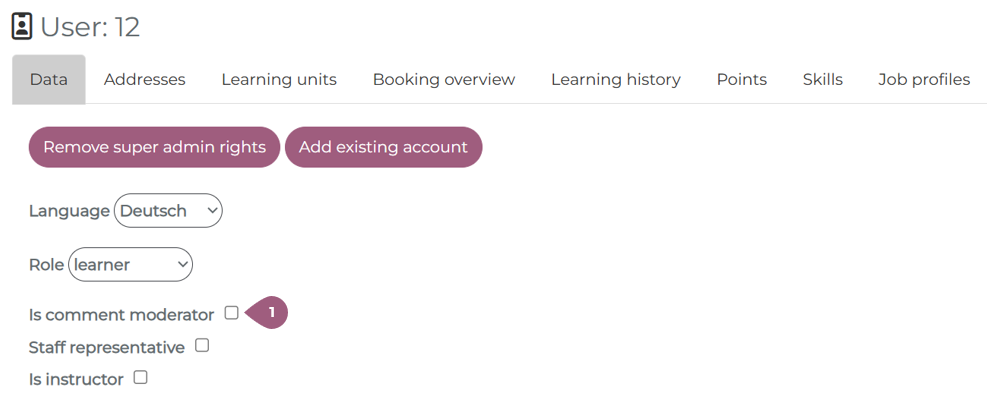Viewport: 987px width, 402px height.
Task: Select the Points tab
Action: point(742,80)
